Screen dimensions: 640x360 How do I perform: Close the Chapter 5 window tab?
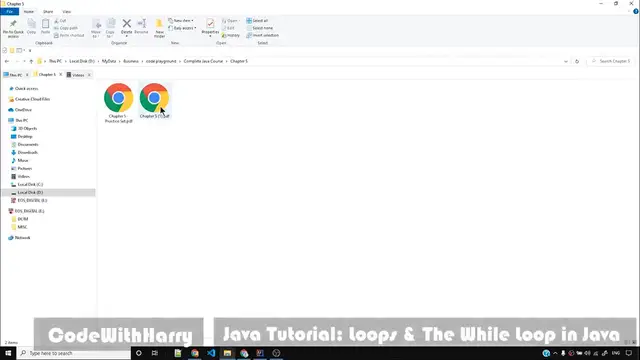click(61, 75)
